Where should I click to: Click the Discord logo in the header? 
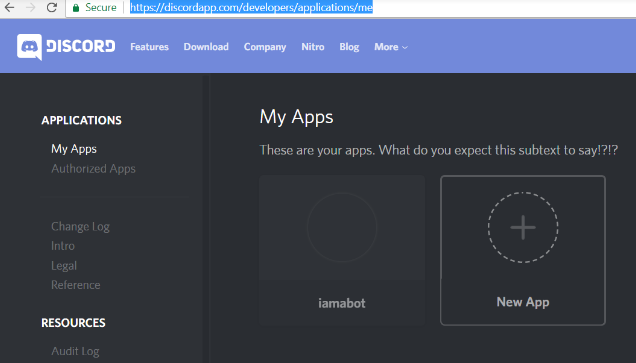pyautogui.click(x=66, y=47)
